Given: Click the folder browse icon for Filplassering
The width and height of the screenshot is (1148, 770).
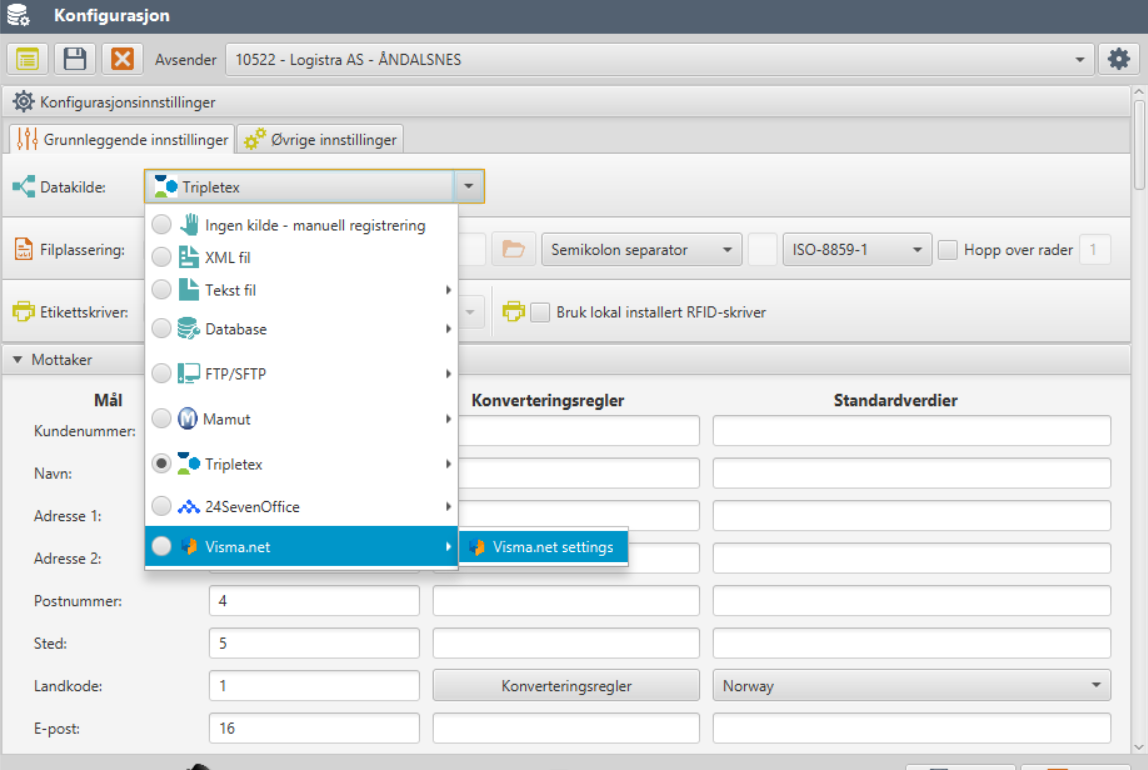Looking at the screenshot, I should click(x=513, y=249).
